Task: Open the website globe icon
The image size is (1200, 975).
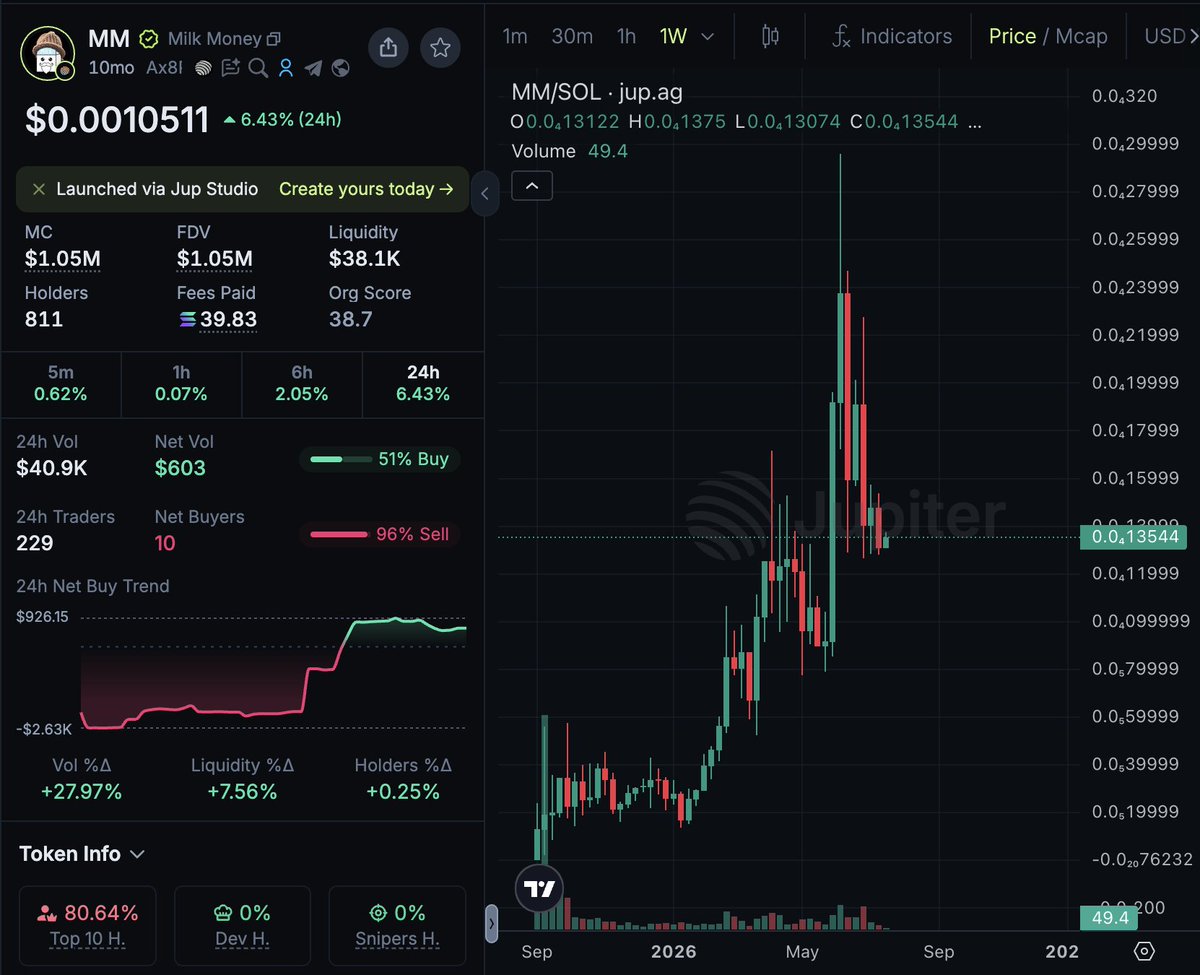Action: (x=340, y=68)
